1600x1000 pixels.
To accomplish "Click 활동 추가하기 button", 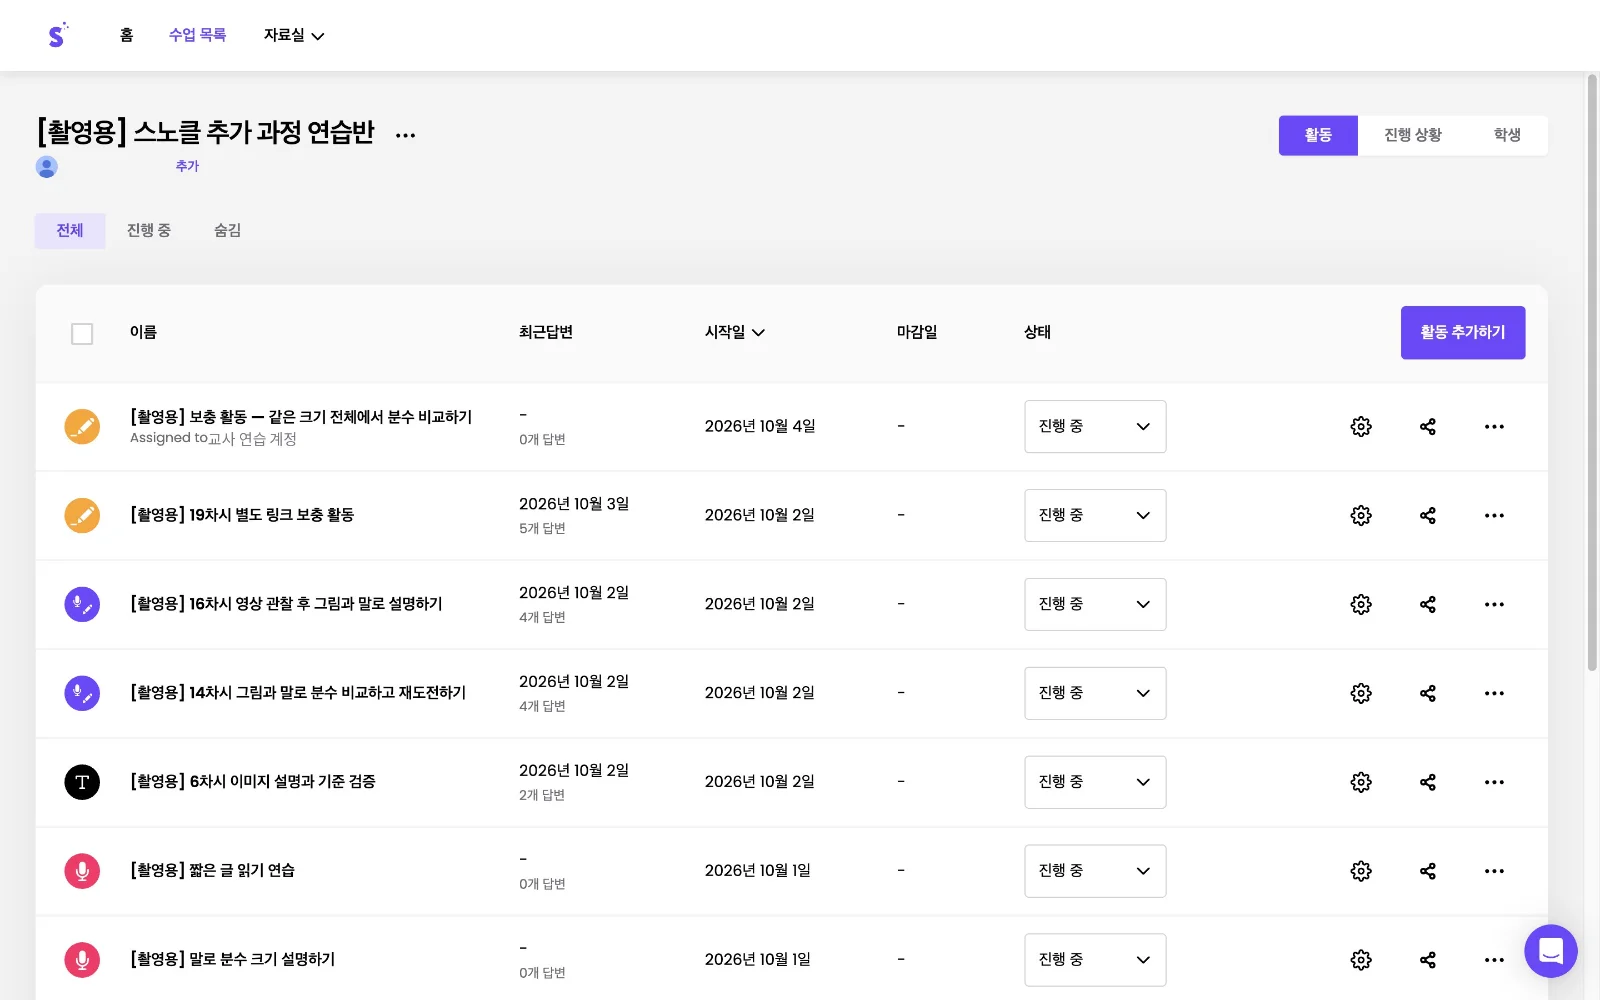I will click(x=1463, y=332).
